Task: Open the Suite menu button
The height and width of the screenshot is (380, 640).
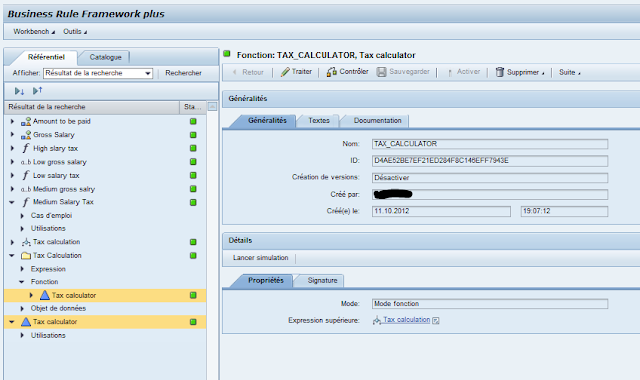Action: (x=570, y=72)
